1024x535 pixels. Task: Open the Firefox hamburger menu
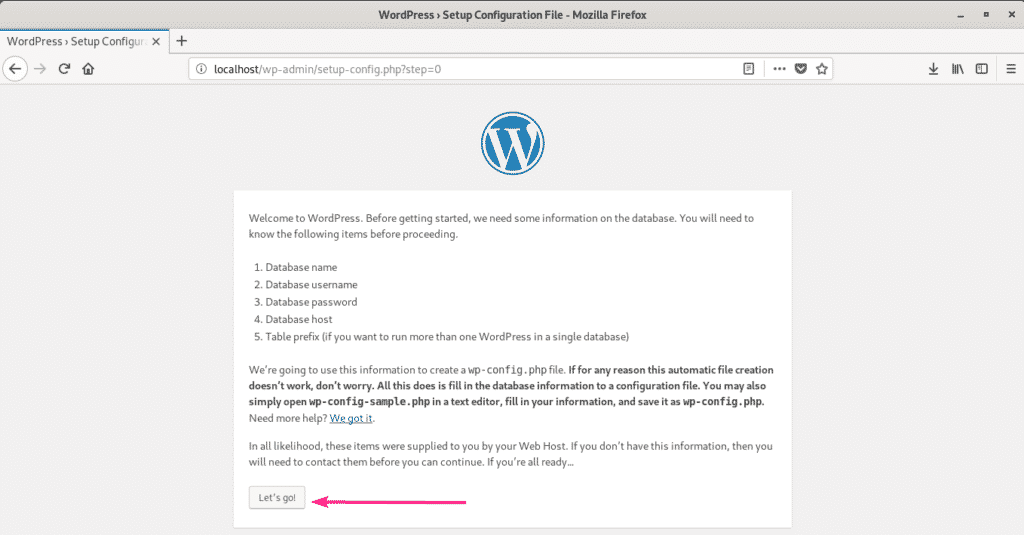[1007, 69]
